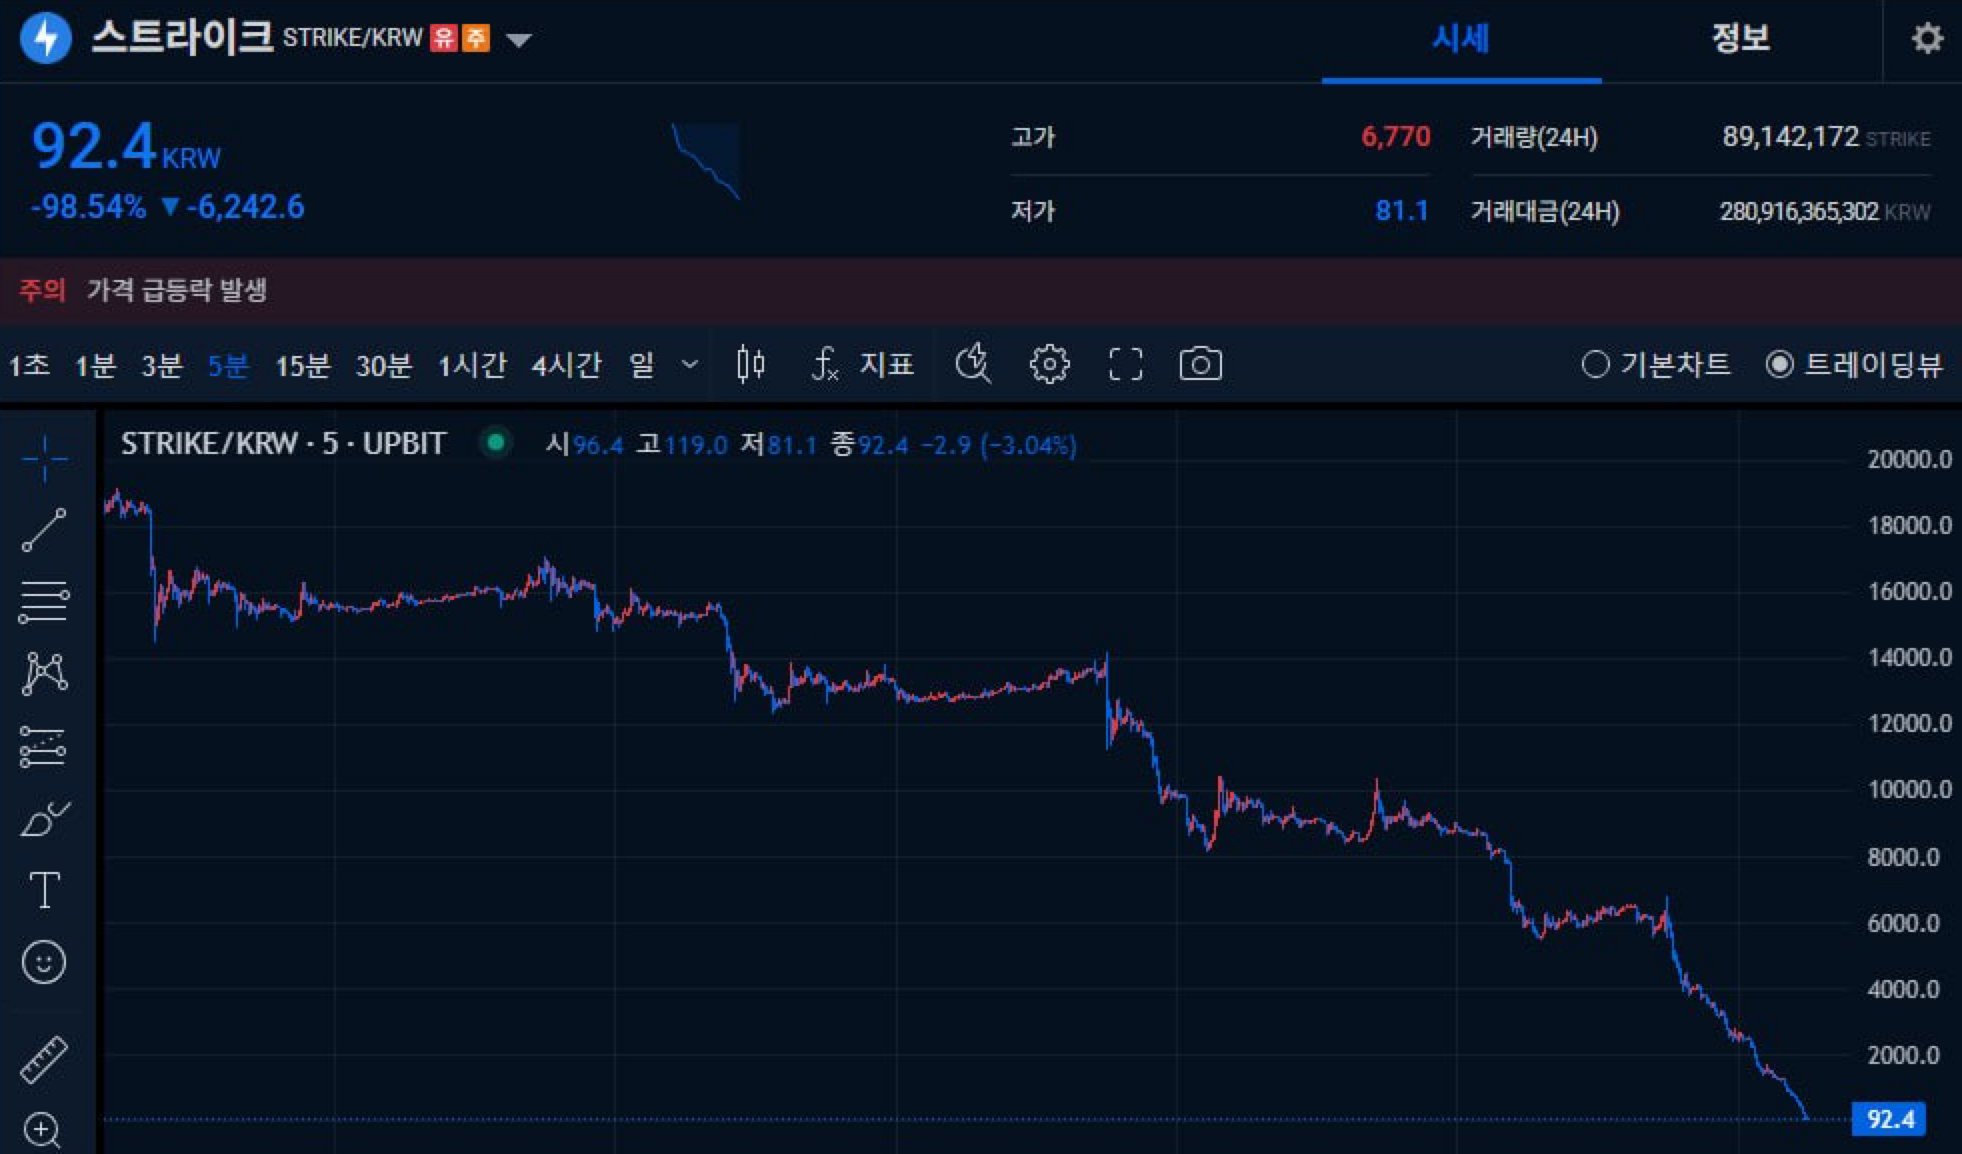1962x1154 pixels.
Task: Toggle fullscreen chart mode
Action: coord(1125,364)
